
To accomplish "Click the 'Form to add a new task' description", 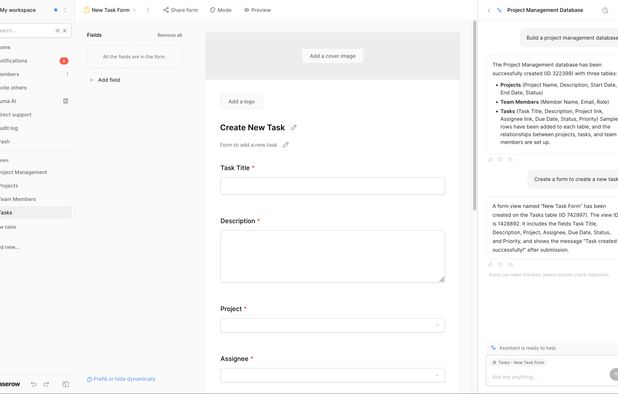I will click(248, 145).
